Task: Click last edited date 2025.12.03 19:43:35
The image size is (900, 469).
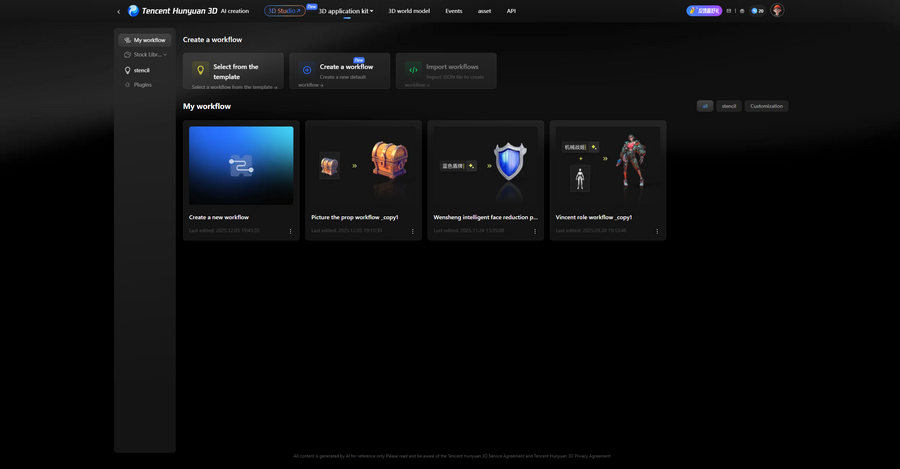Action: pyautogui.click(x=224, y=231)
